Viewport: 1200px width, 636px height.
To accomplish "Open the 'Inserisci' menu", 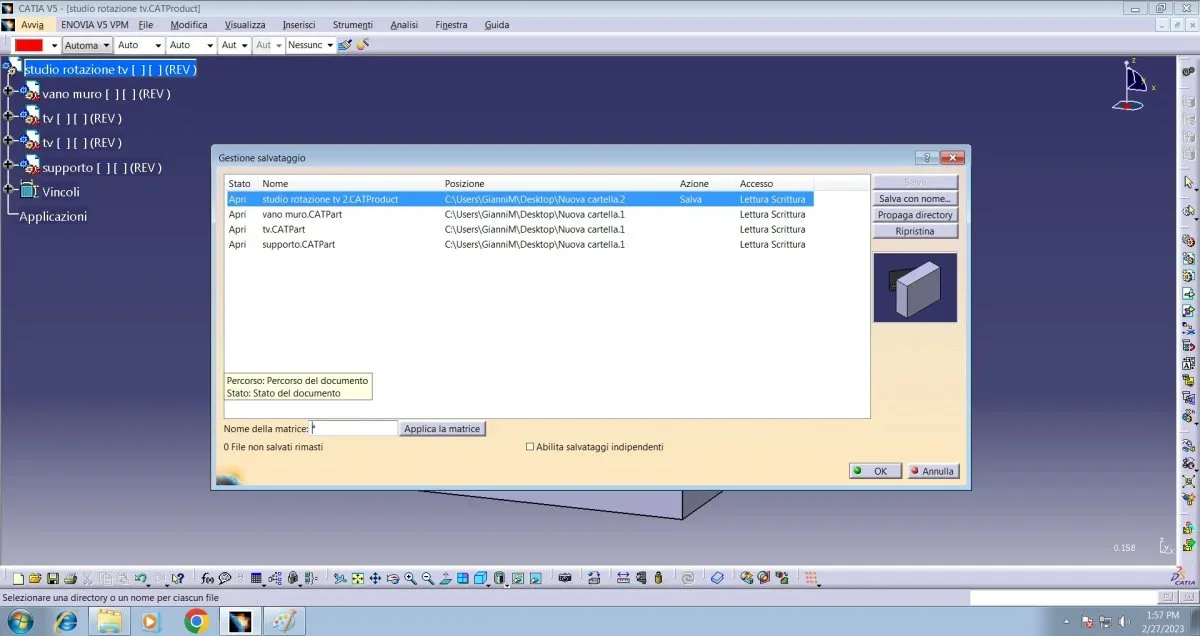I will point(299,24).
